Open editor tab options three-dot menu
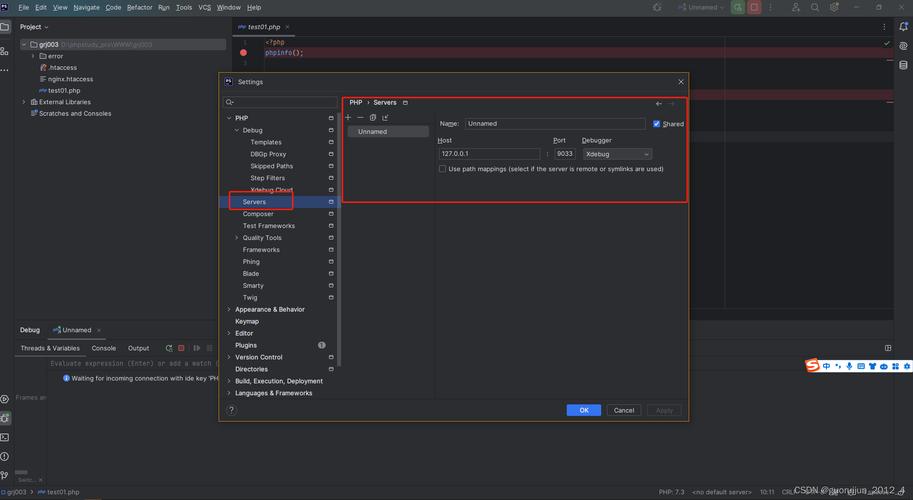913x500 pixels. (884, 27)
